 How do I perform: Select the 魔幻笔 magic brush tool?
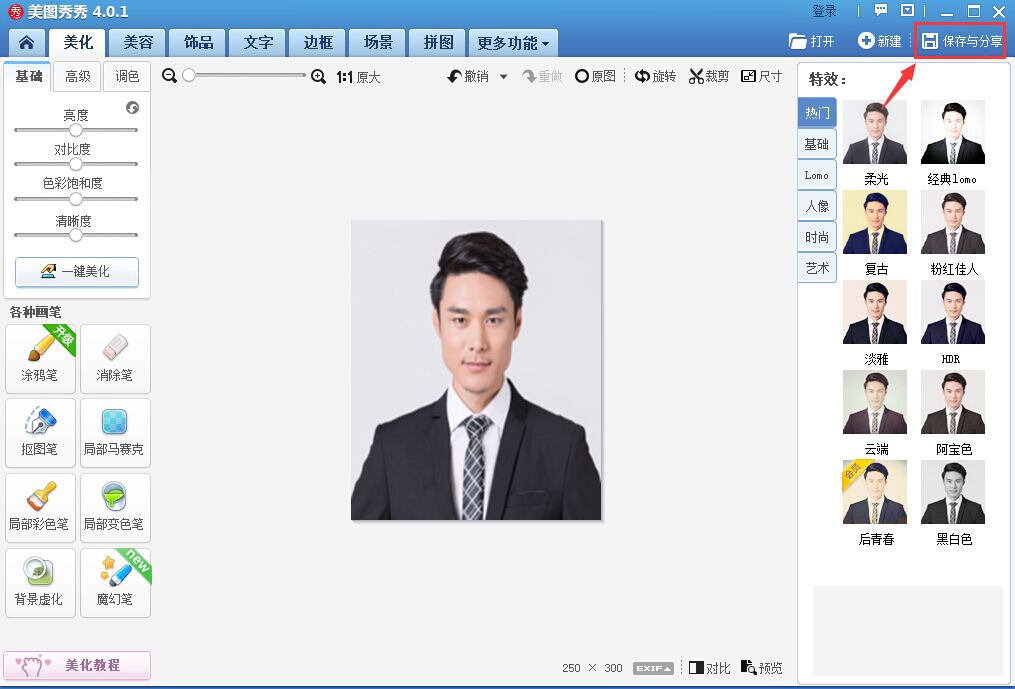point(115,582)
